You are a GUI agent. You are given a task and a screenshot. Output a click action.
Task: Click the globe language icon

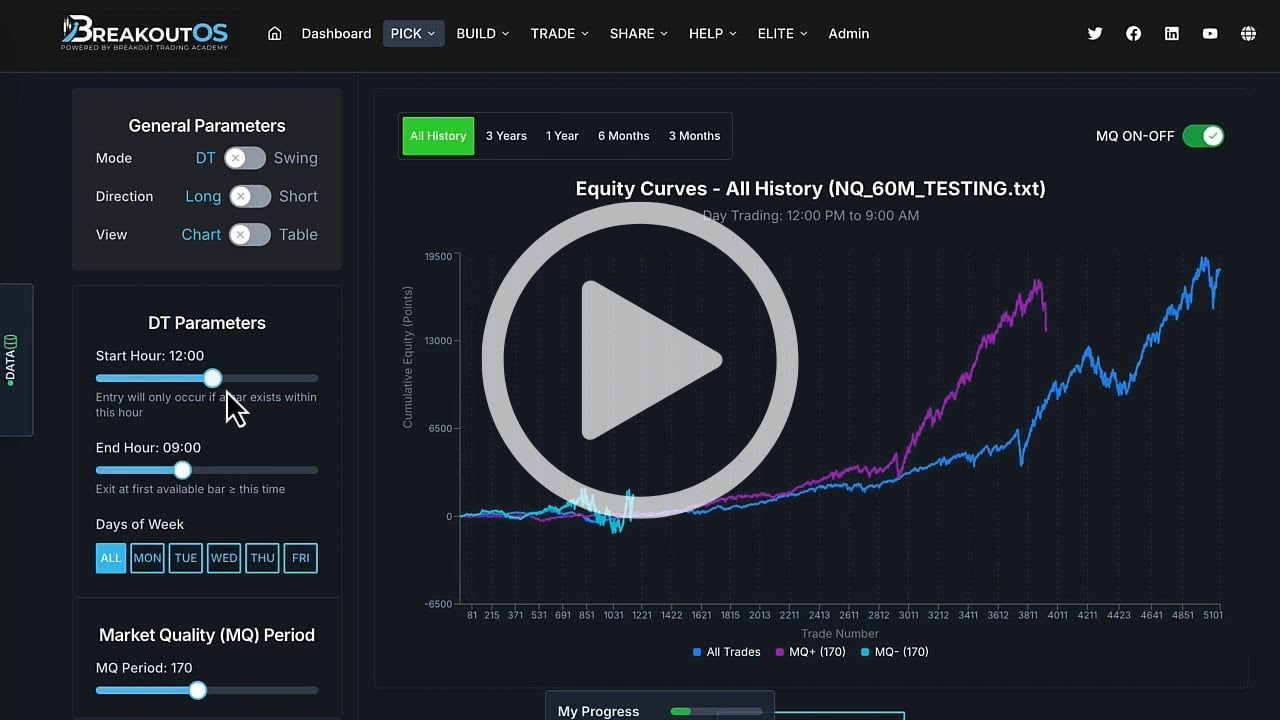pos(1248,34)
